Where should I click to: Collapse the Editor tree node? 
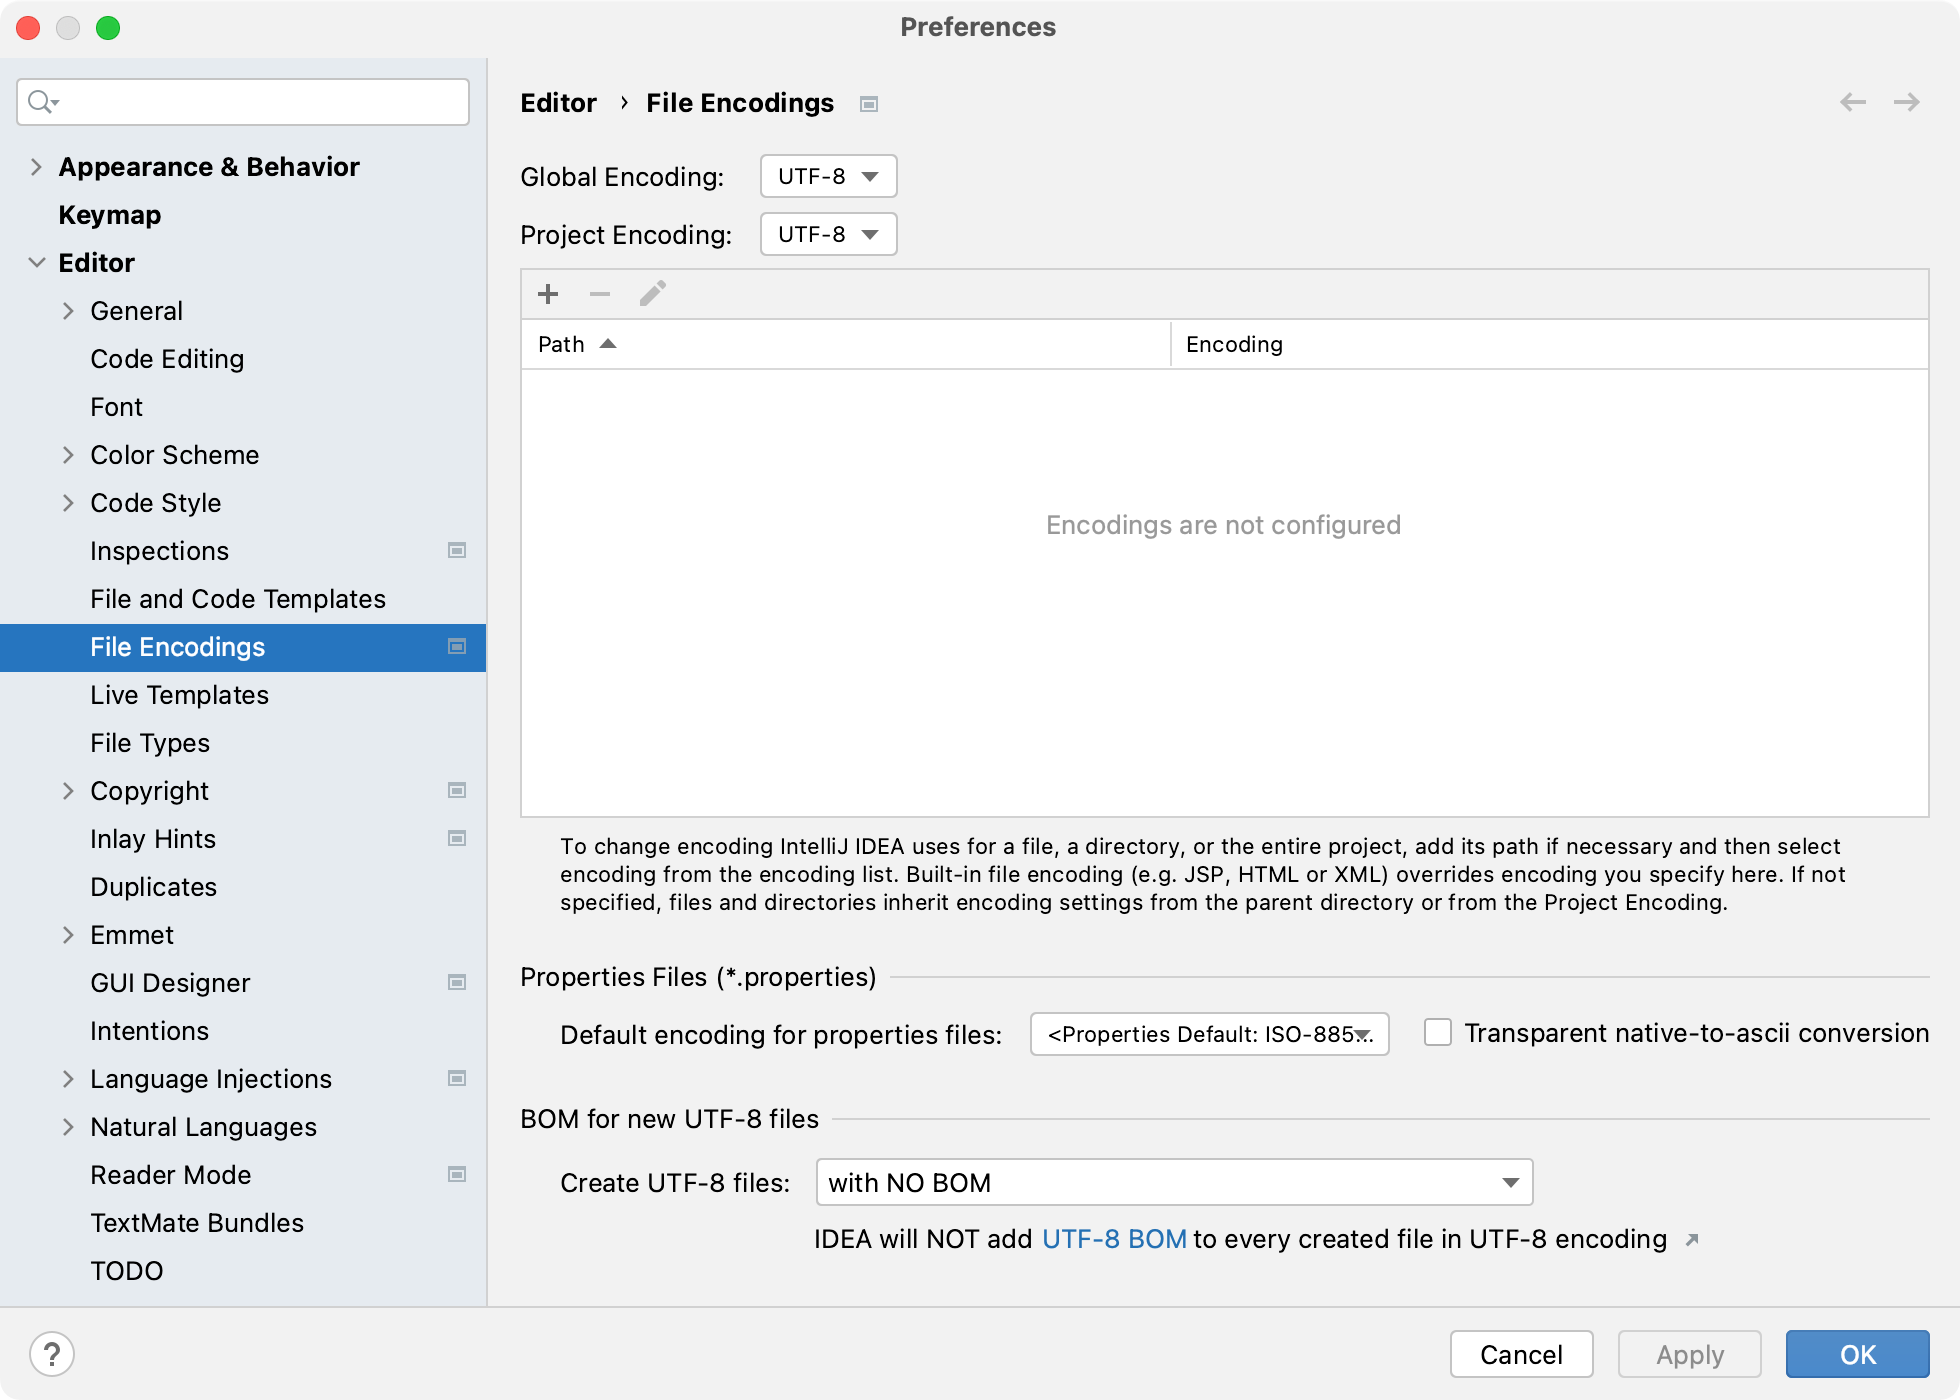click(36, 262)
